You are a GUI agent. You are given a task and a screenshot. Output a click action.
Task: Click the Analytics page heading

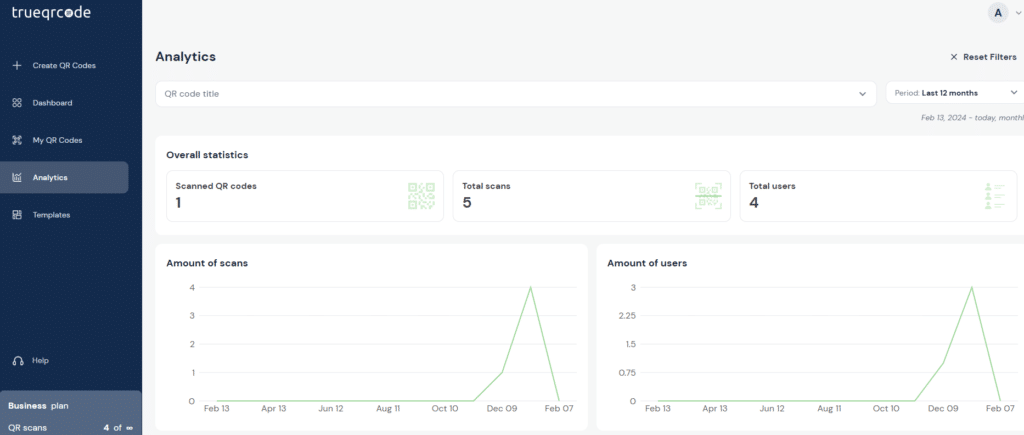point(185,57)
